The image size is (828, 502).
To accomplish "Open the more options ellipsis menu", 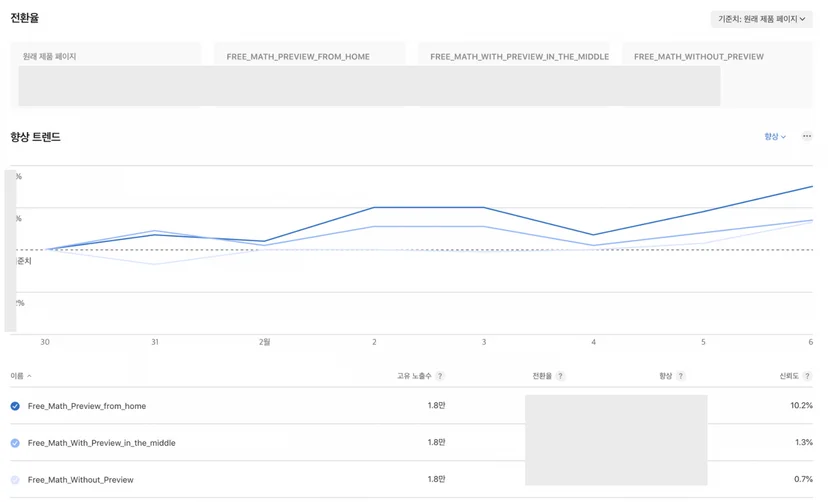I will (x=806, y=136).
